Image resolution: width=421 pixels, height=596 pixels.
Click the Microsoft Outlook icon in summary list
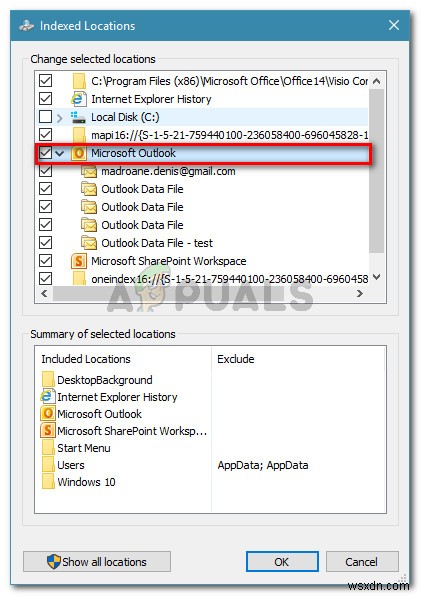(47, 414)
